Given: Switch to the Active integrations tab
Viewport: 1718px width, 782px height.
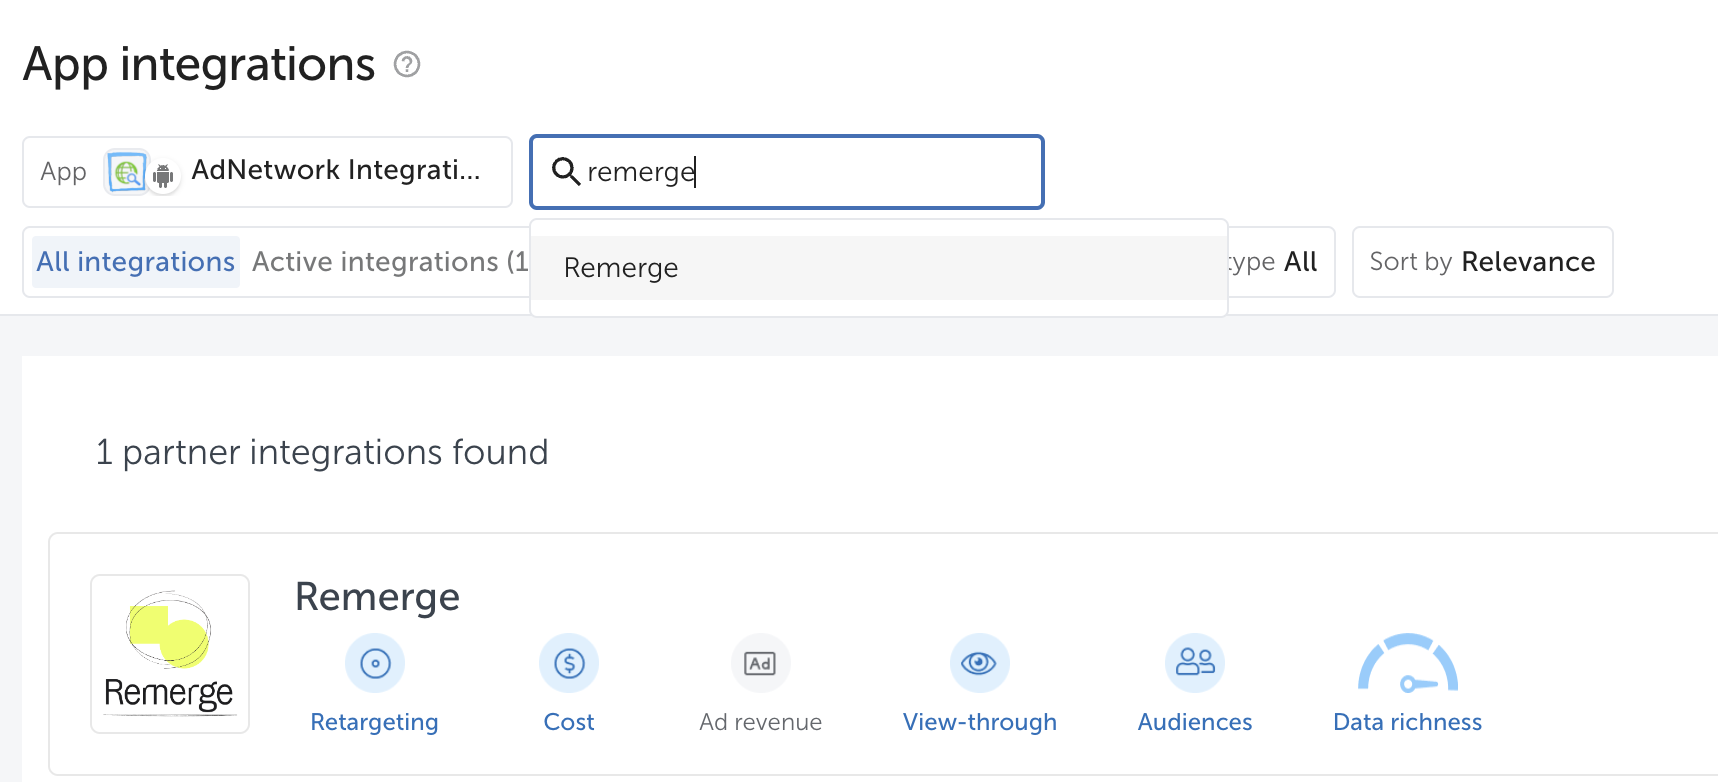Looking at the screenshot, I should tap(389, 262).
